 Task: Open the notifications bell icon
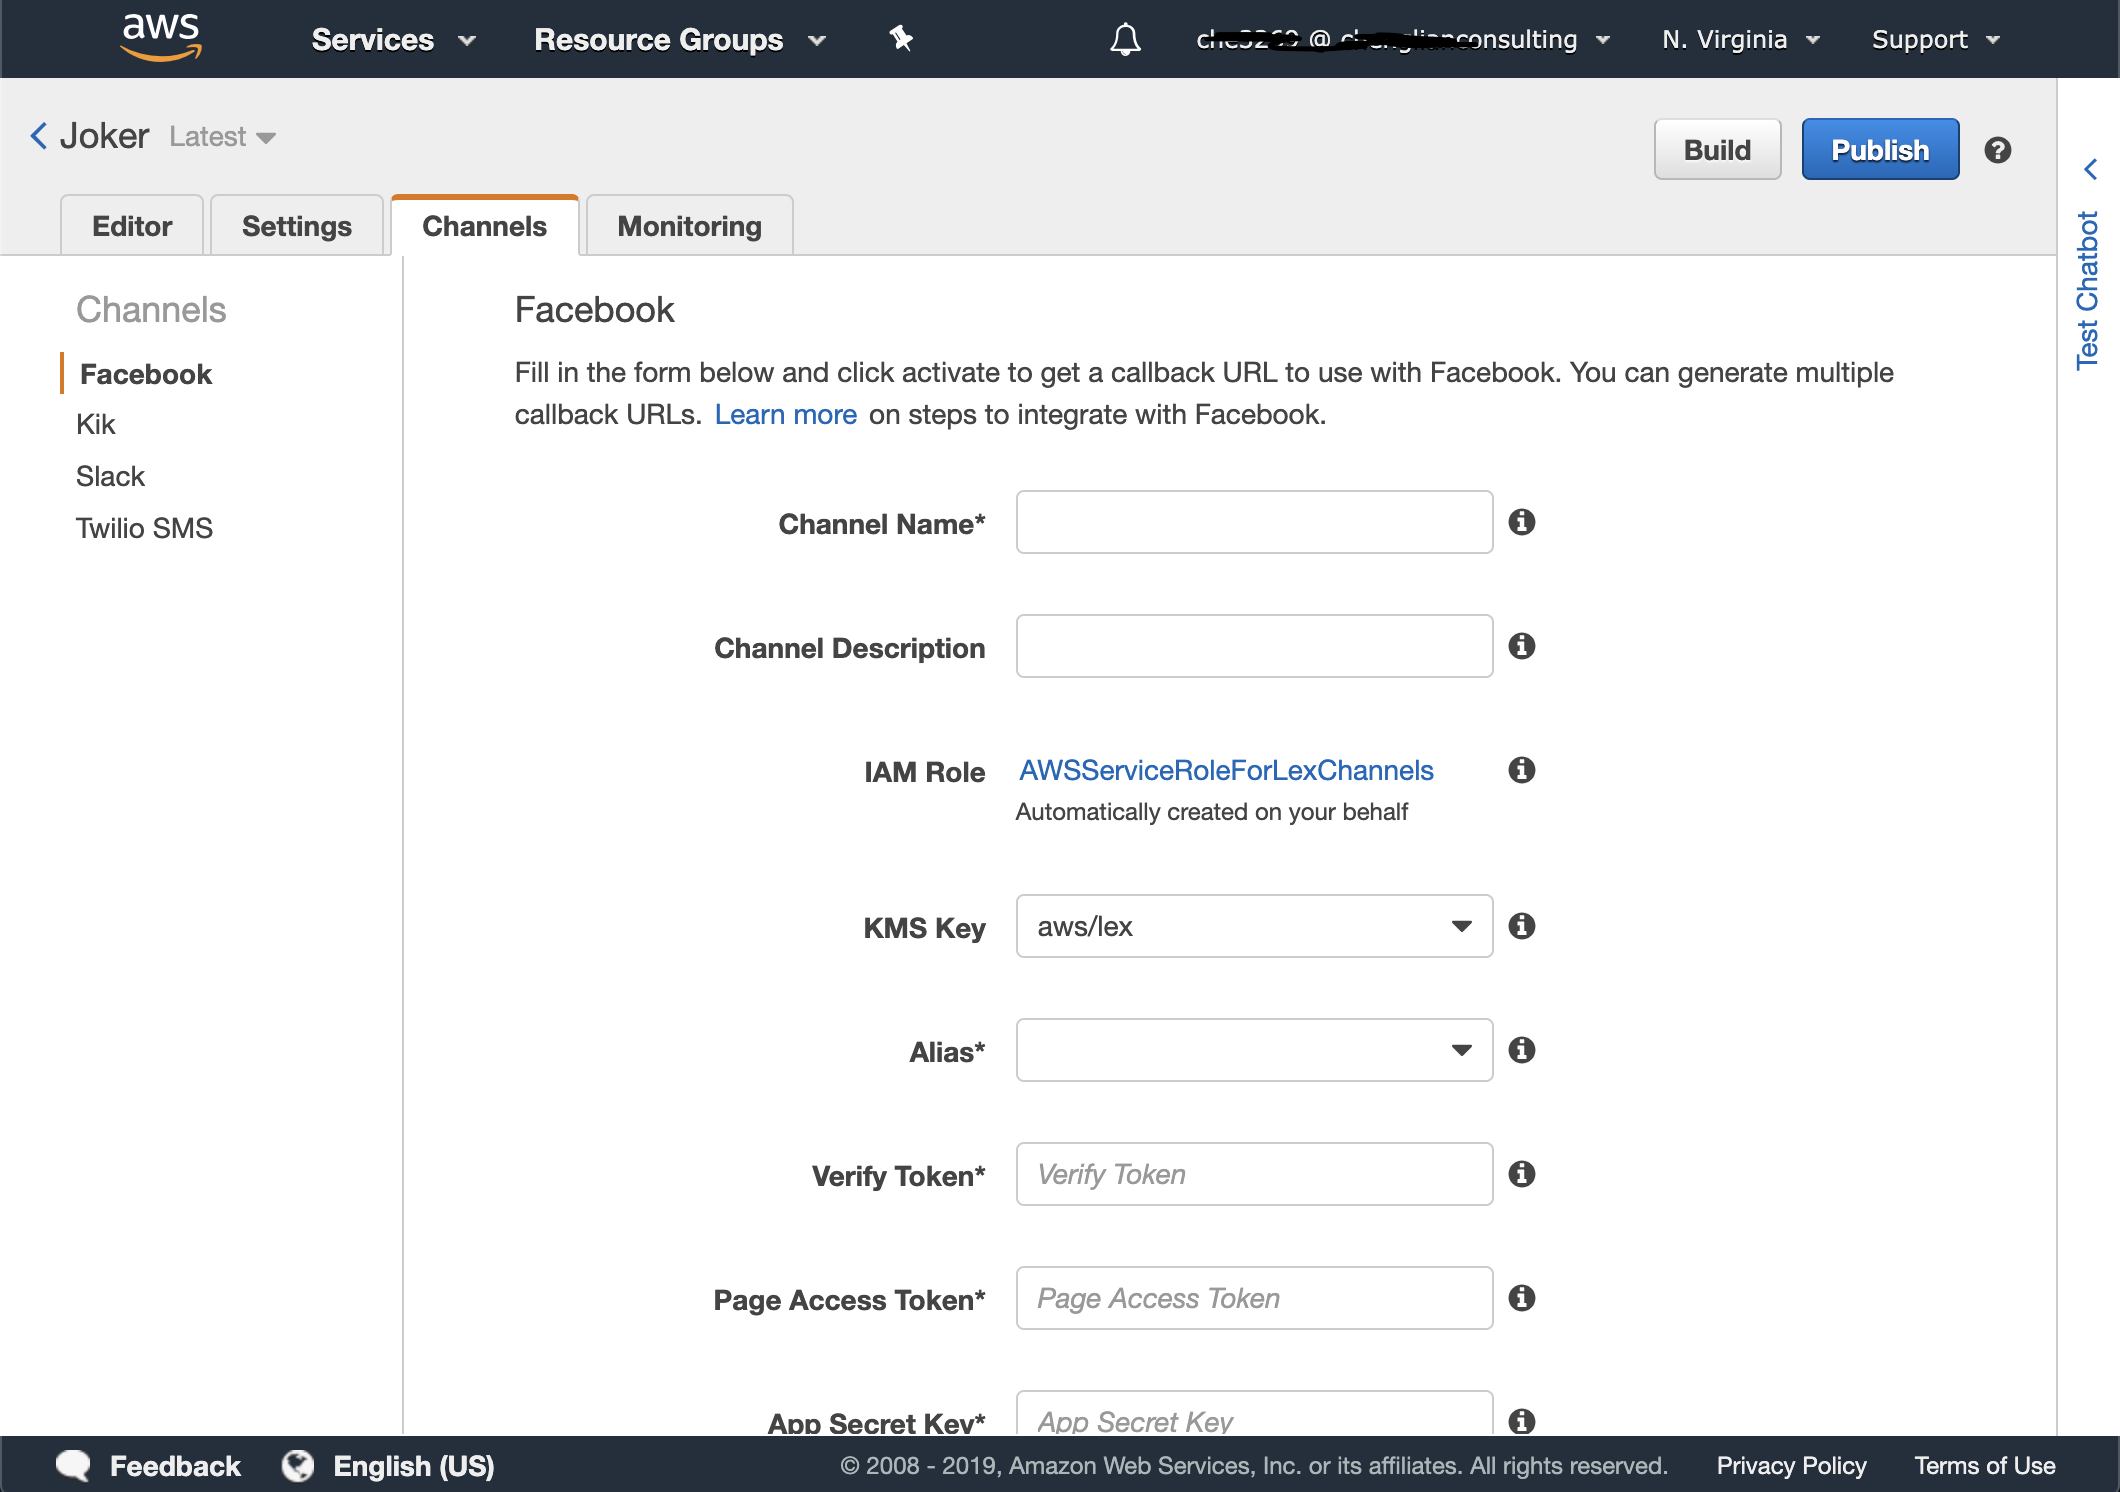[x=1125, y=39]
